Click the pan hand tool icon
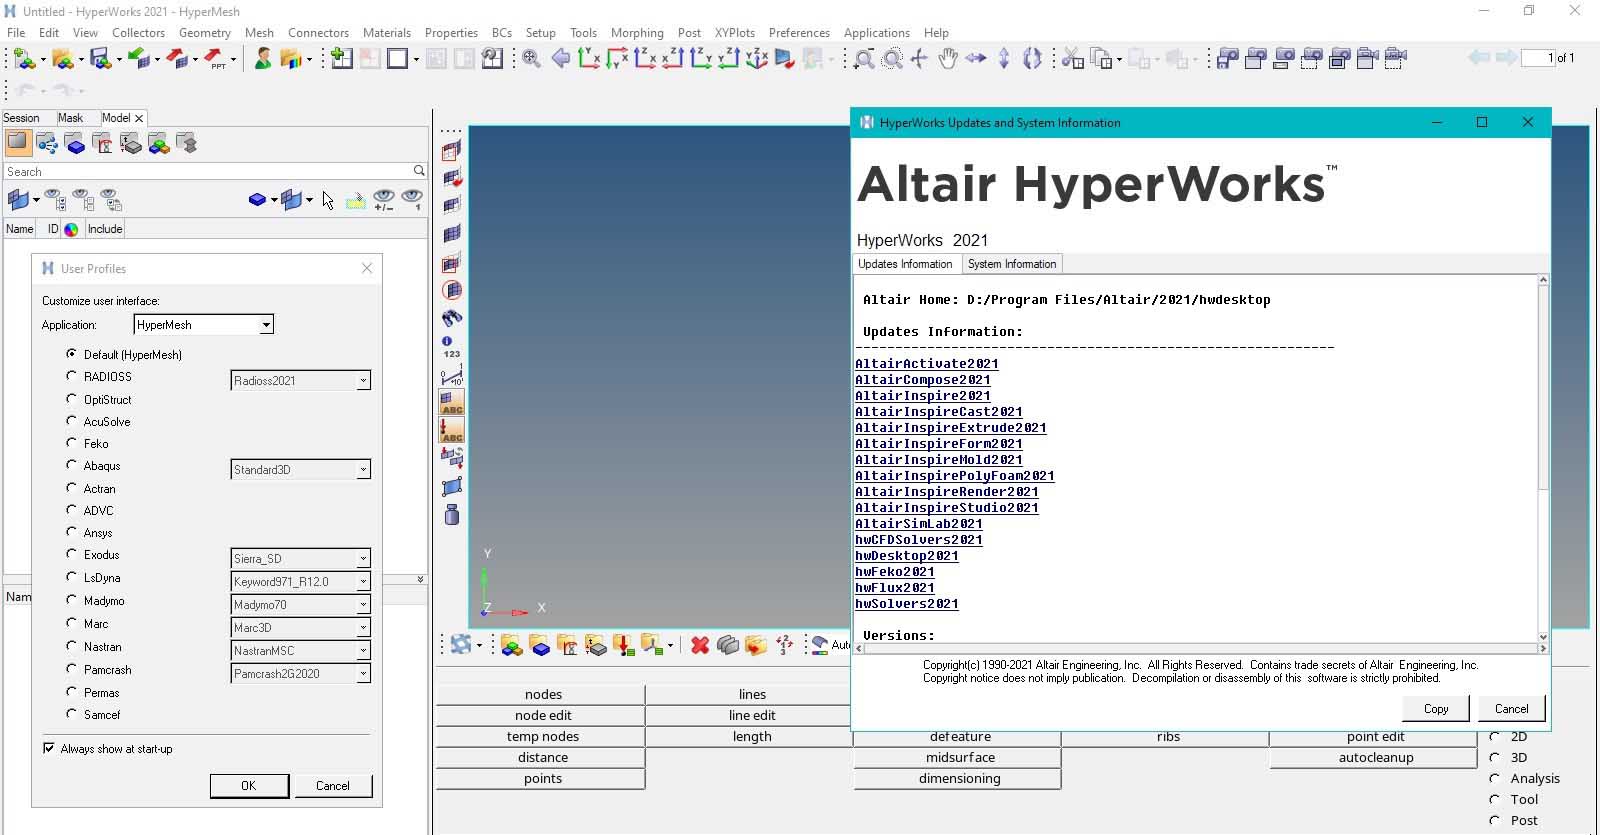The height and width of the screenshot is (835, 1600). point(947,59)
